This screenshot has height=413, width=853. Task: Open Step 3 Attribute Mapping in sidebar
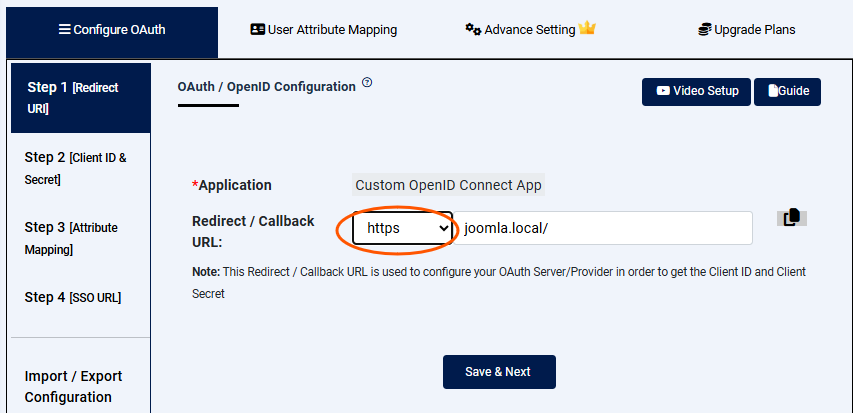pyautogui.click(x=78, y=238)
